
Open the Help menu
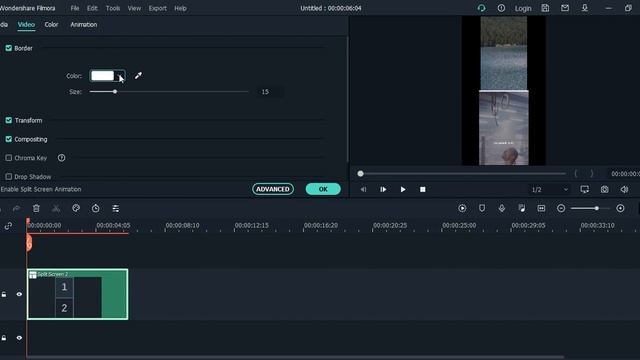[x=180, y=8]
